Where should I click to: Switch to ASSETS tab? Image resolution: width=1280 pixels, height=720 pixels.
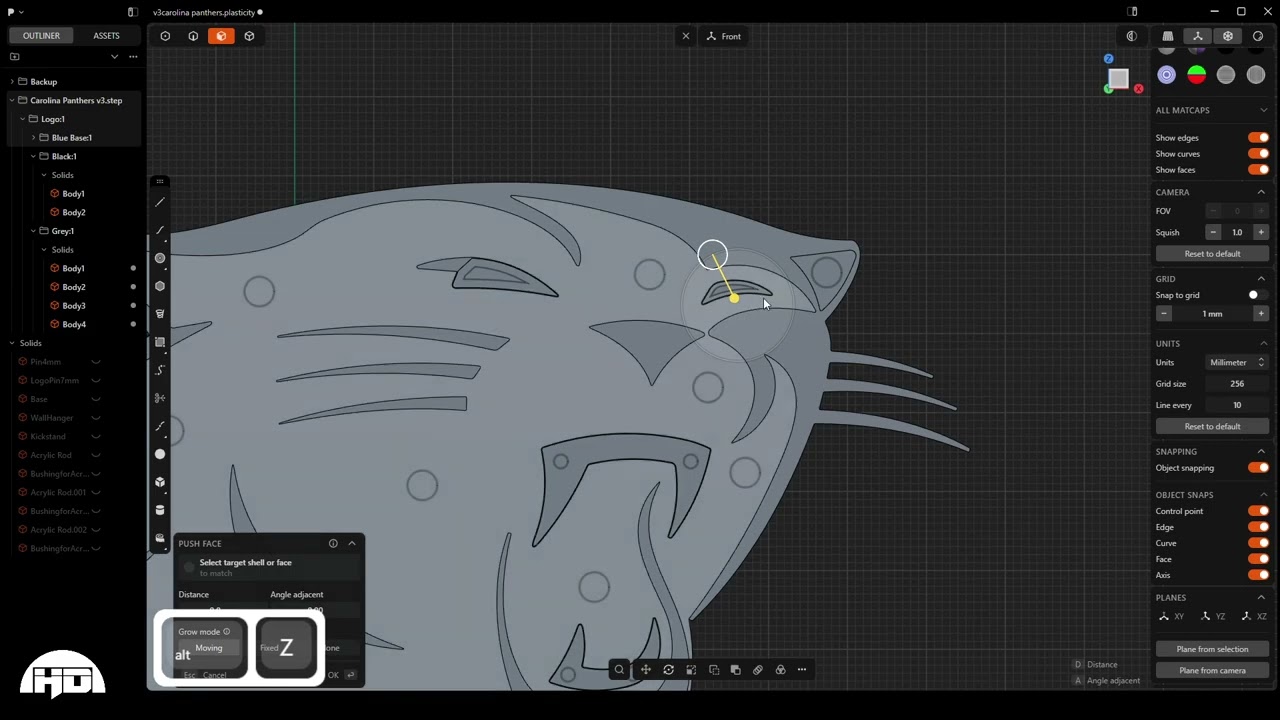click(106, 36)
